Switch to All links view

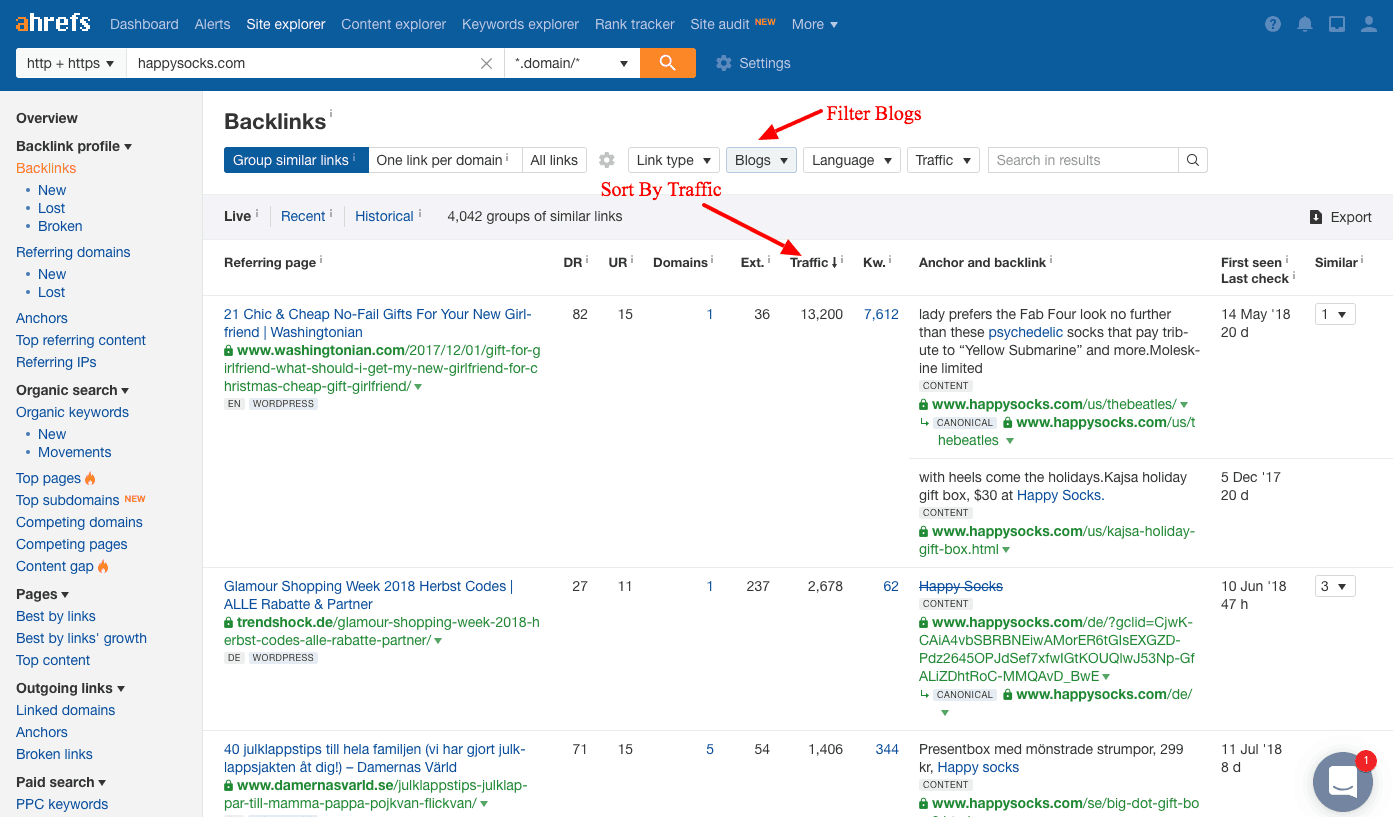pyautogui.click(x=554, y=160)
